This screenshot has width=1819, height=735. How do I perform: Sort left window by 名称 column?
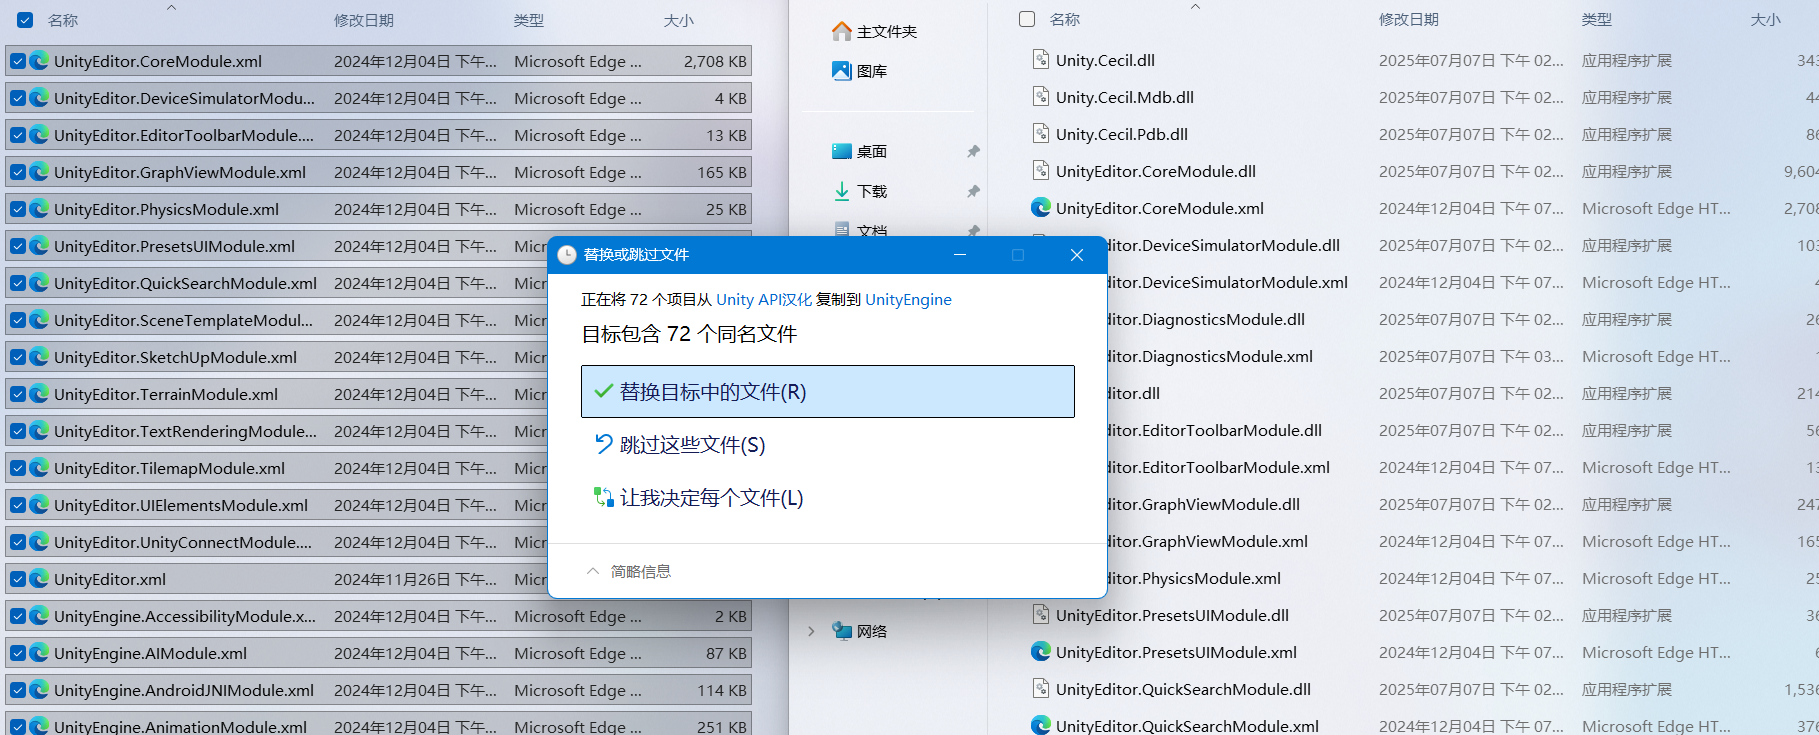(x=63, y=20)
